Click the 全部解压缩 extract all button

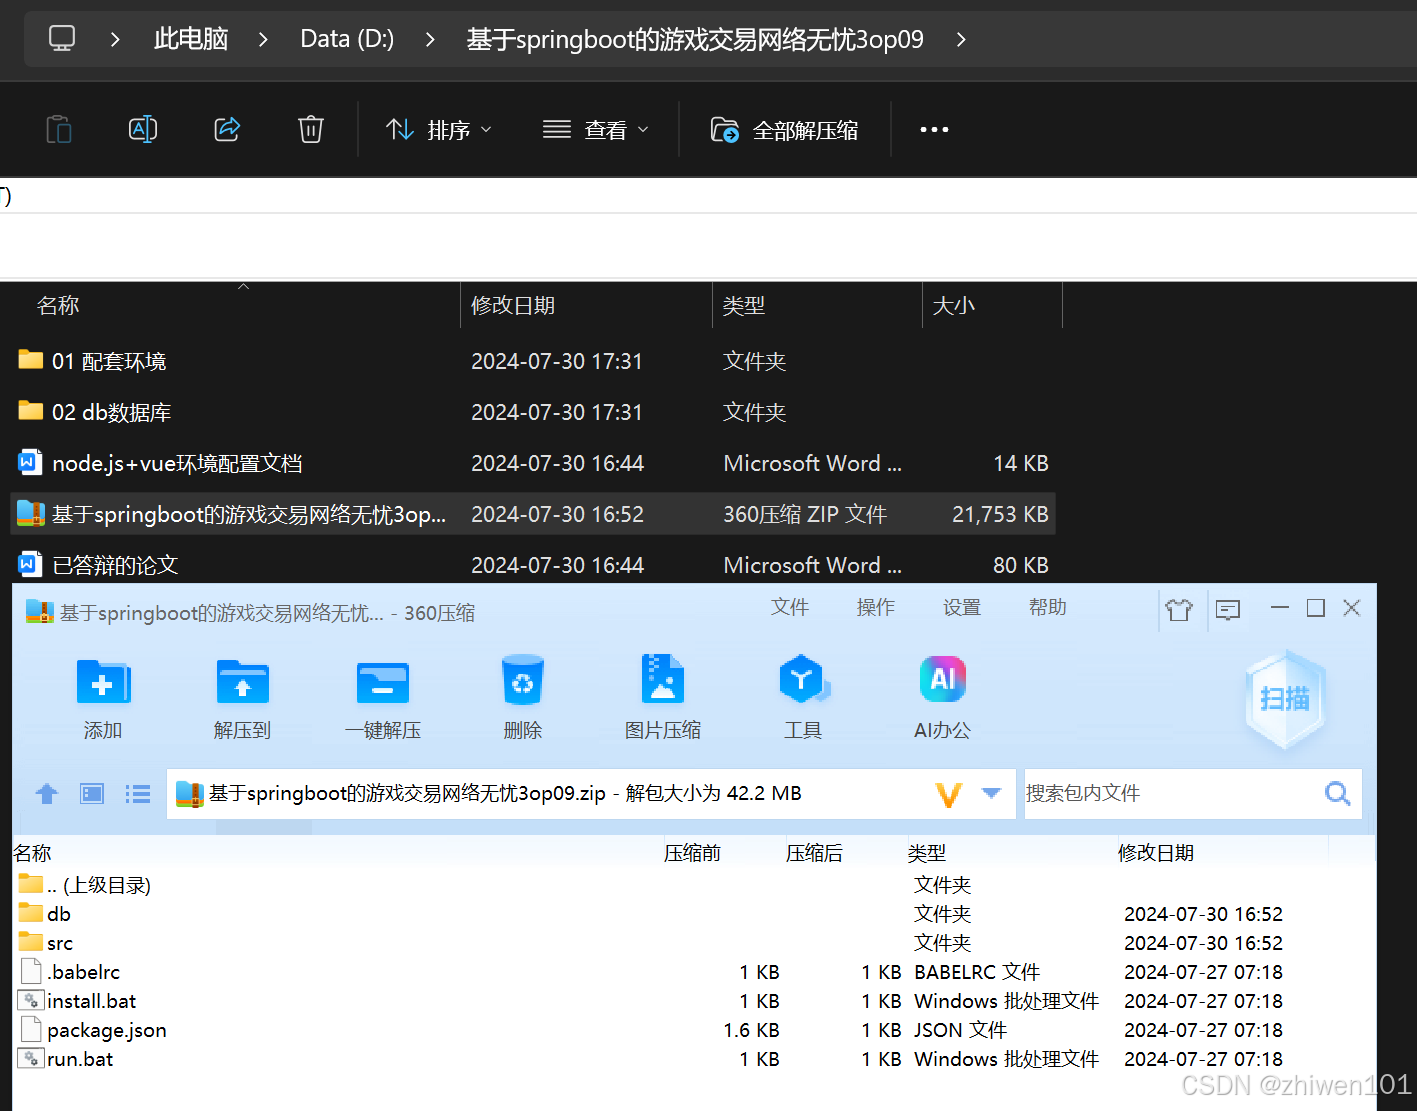click(784, 129)
